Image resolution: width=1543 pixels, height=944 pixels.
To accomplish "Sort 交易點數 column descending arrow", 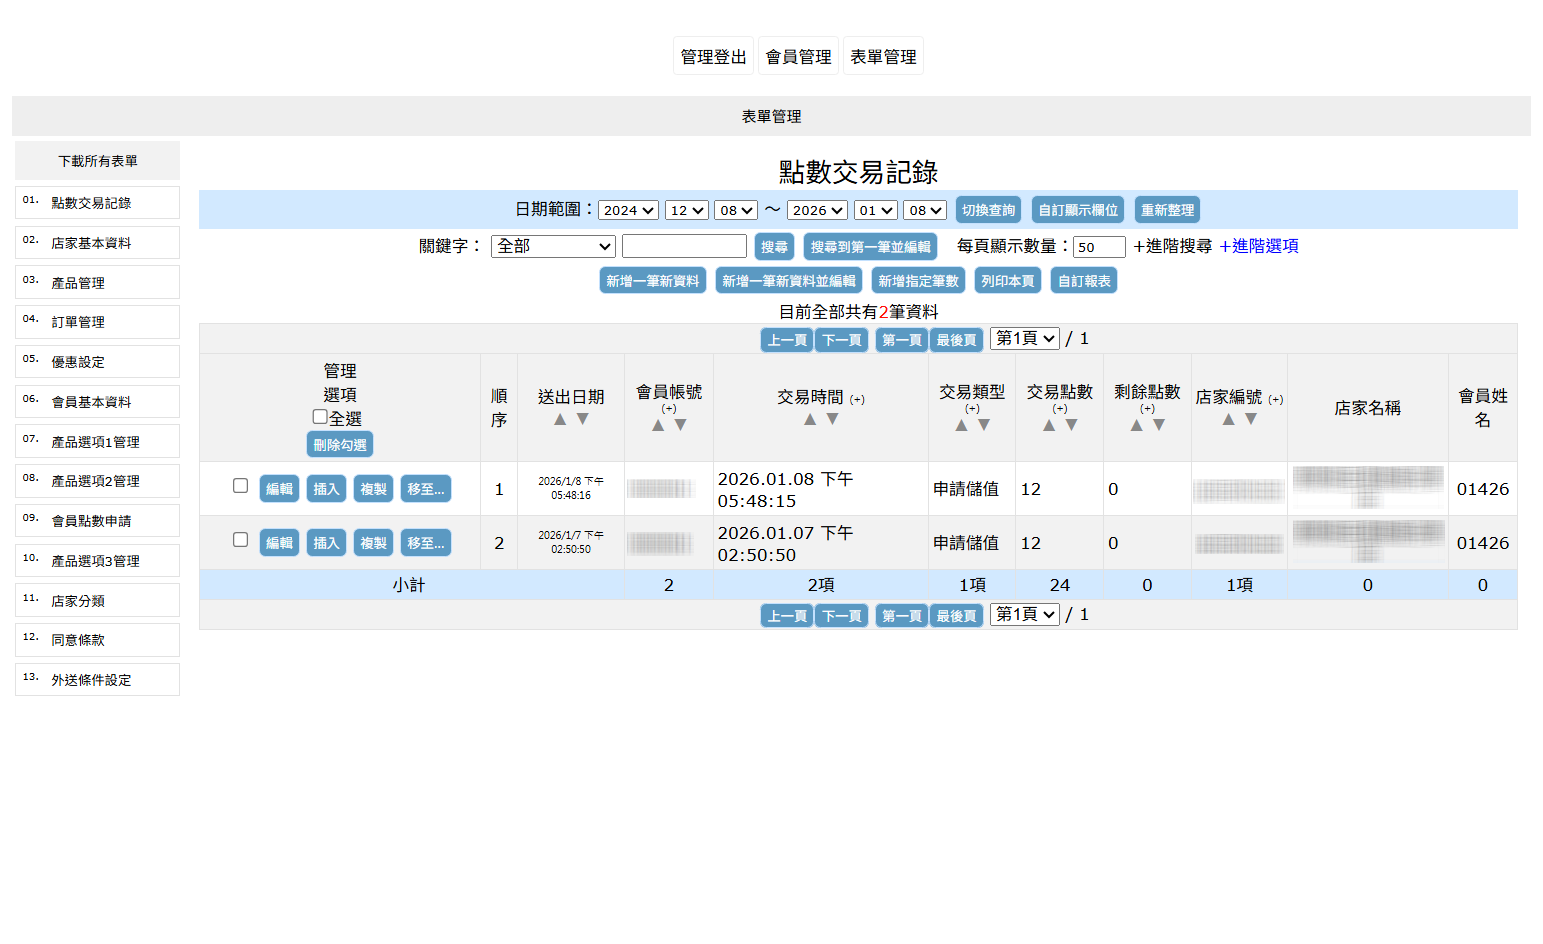I will (x=1072, y=425).
